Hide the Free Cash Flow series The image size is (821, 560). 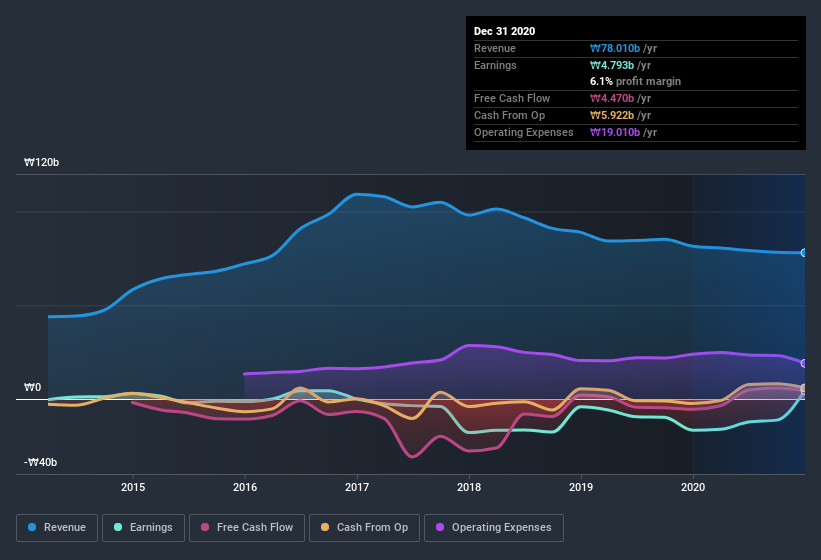point(248,527)
